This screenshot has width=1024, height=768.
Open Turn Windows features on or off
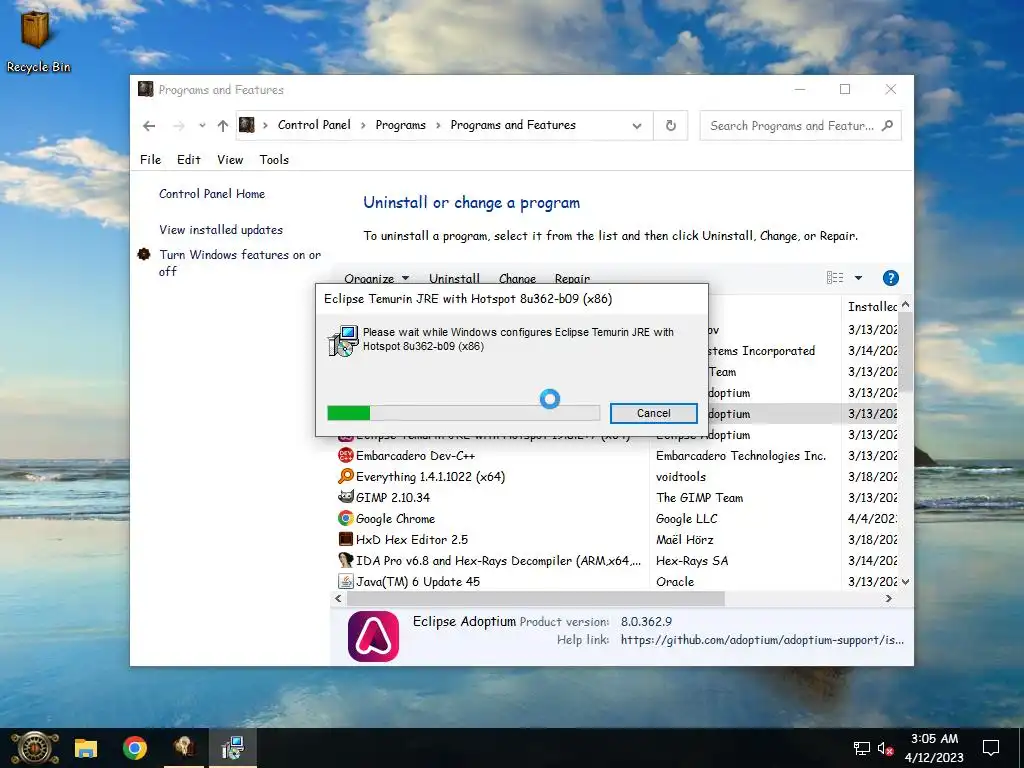[x=240, y=263]
